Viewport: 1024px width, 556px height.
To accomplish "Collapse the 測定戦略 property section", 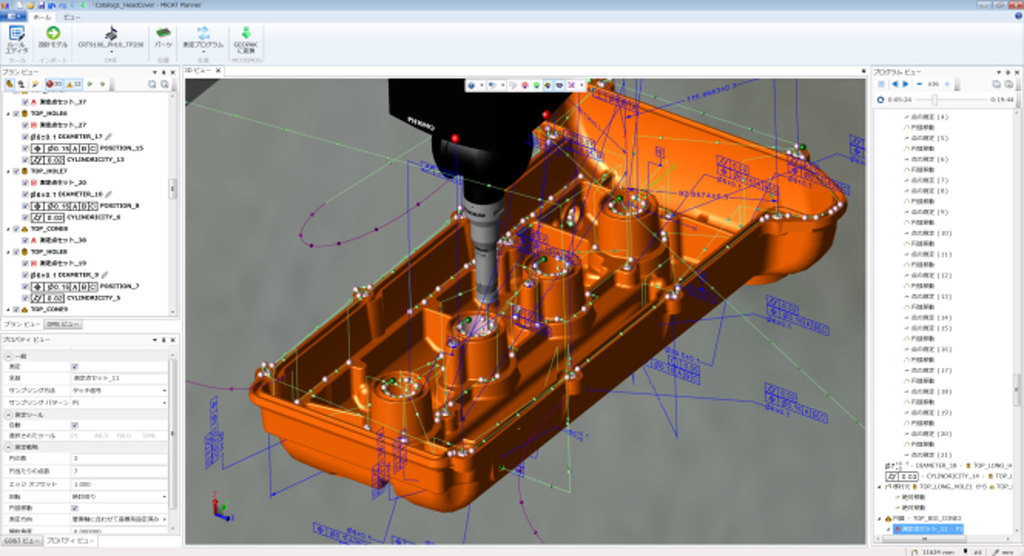I will 8,447.
